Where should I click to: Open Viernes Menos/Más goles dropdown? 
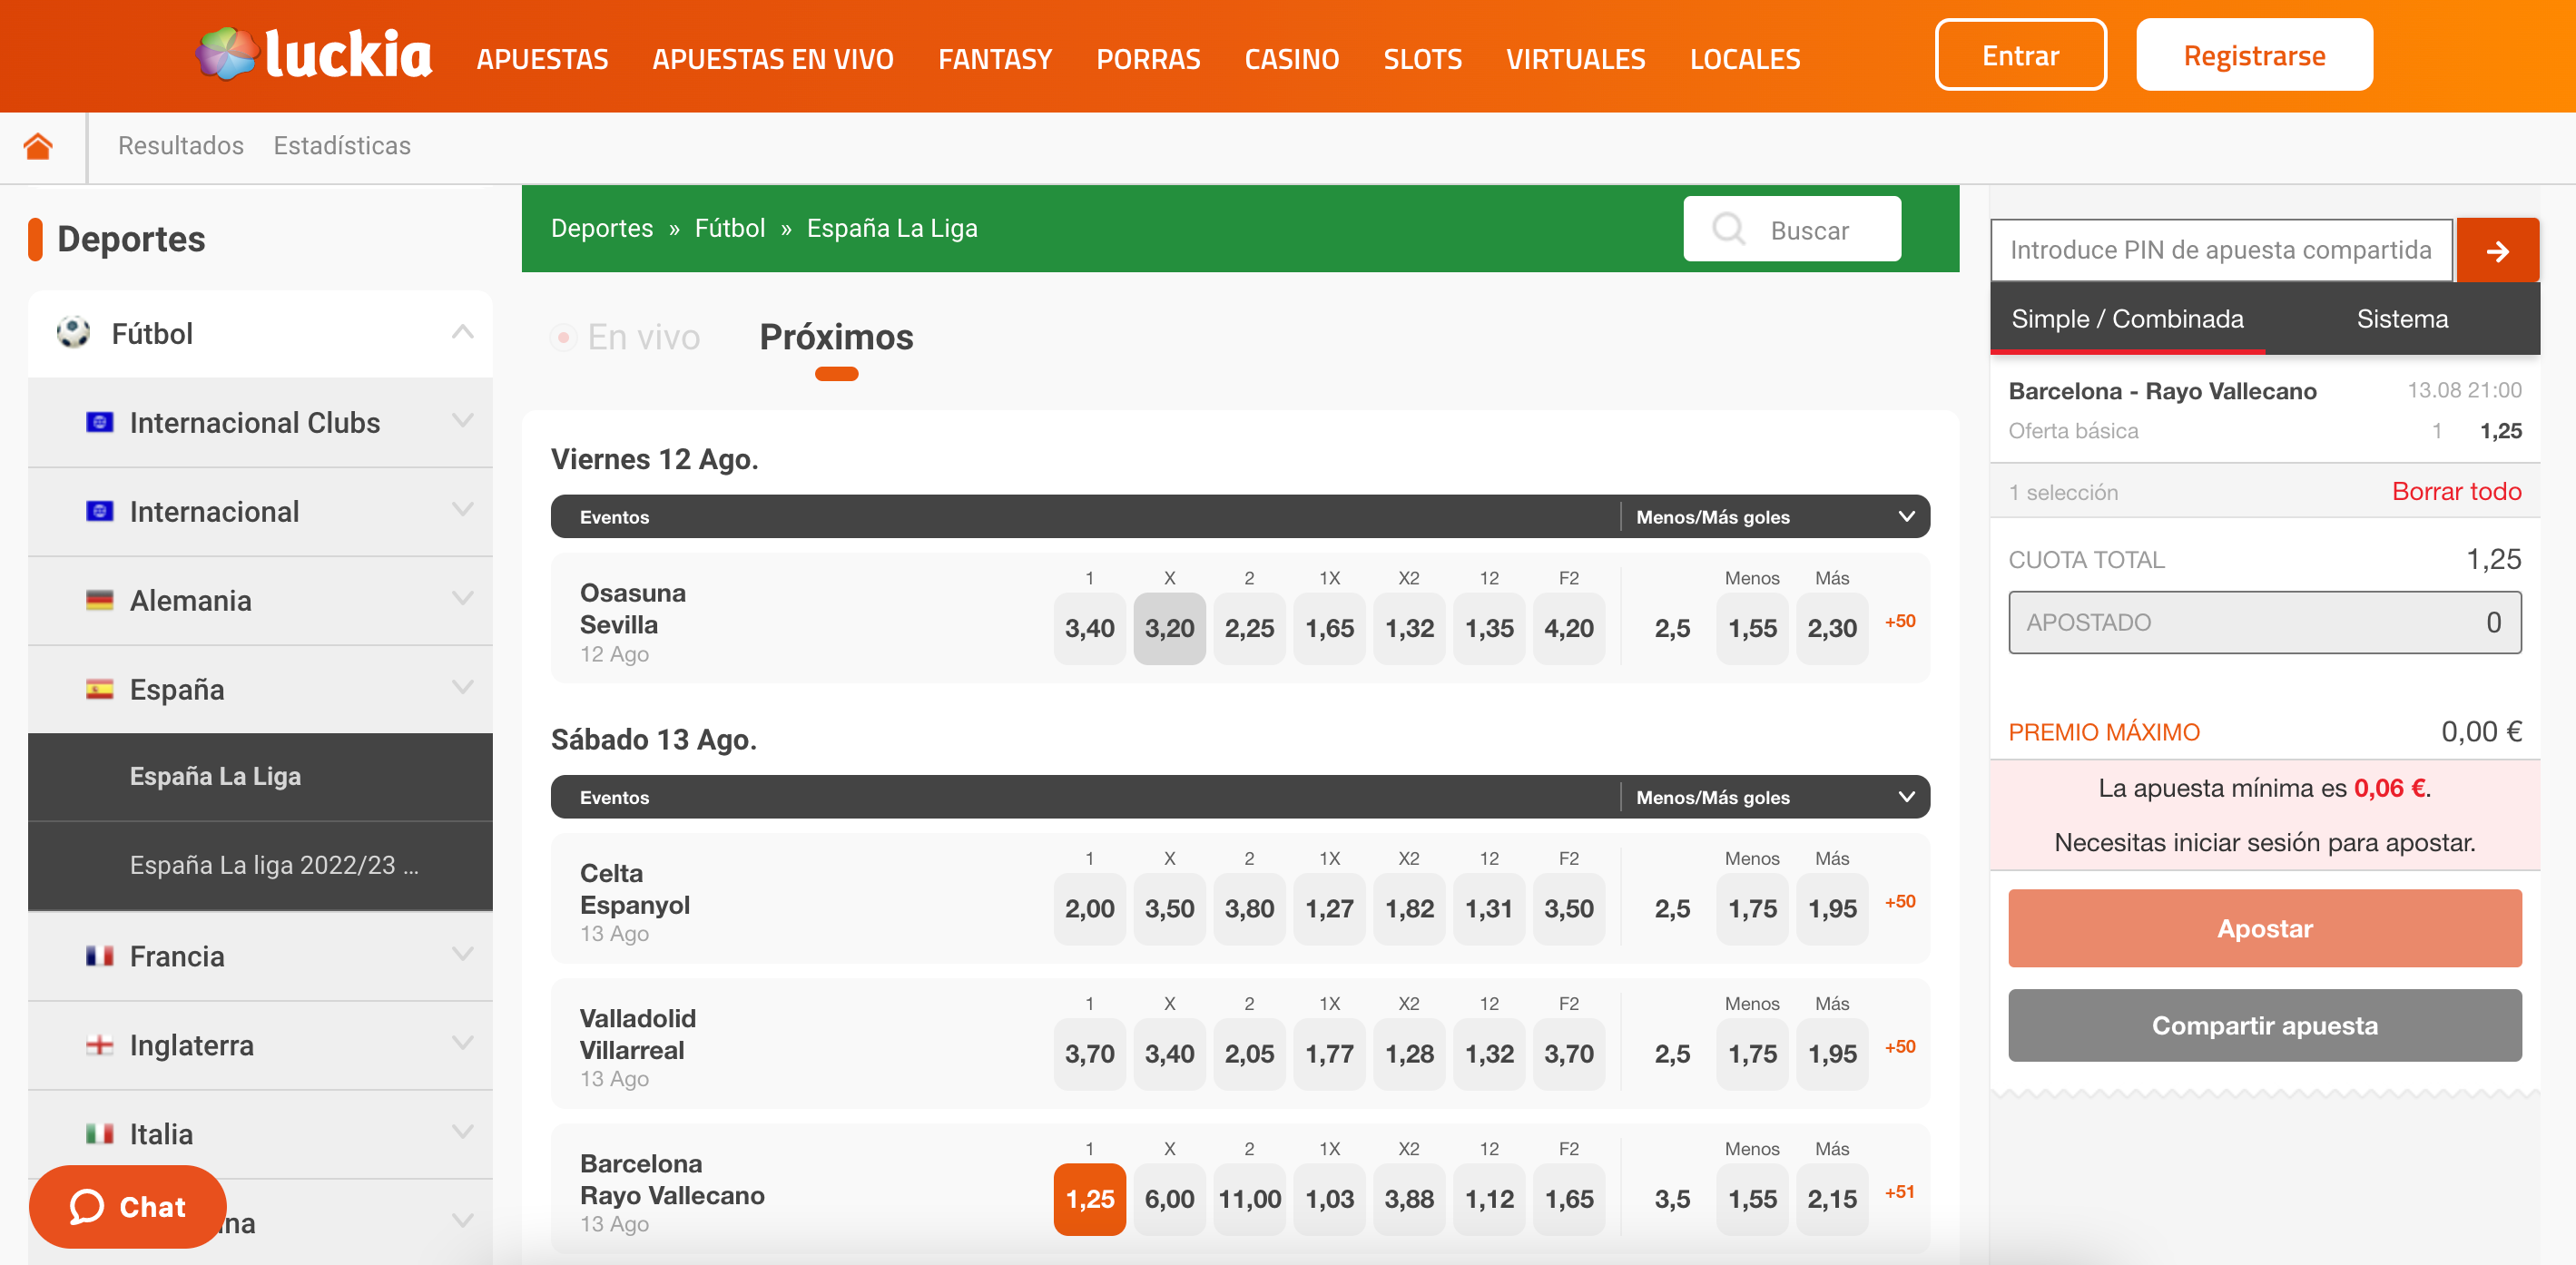(1775, 517)
